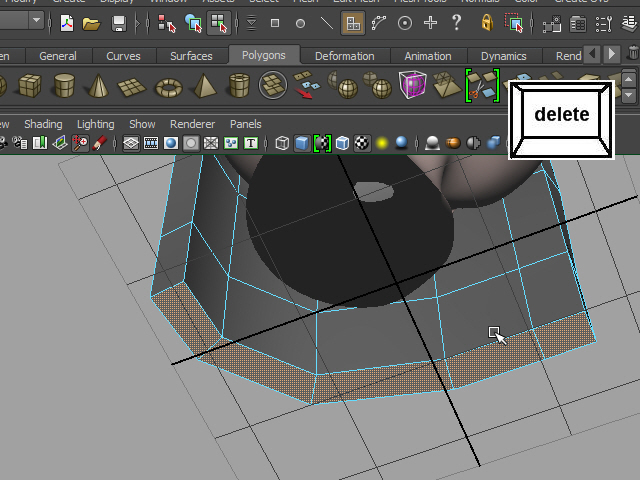This screenshot has width=640, height=480.
Task: Open camera attributes from panel toolbar
Action: point(19,143)
